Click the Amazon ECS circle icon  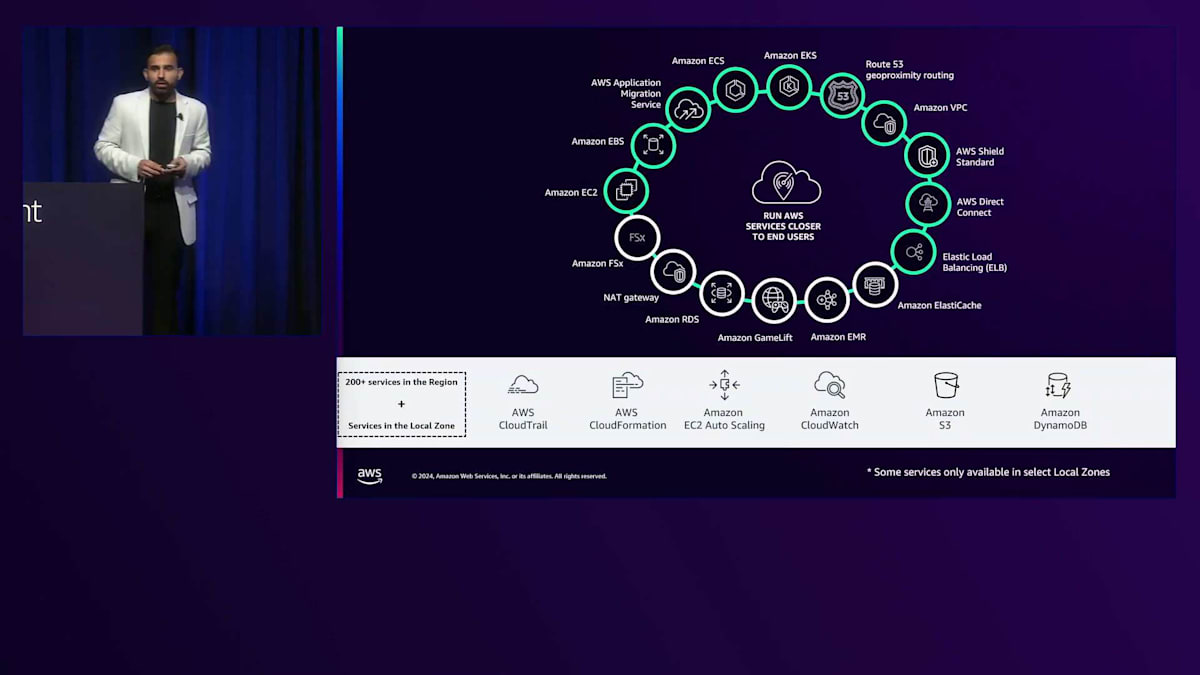[x=736, y=91]
